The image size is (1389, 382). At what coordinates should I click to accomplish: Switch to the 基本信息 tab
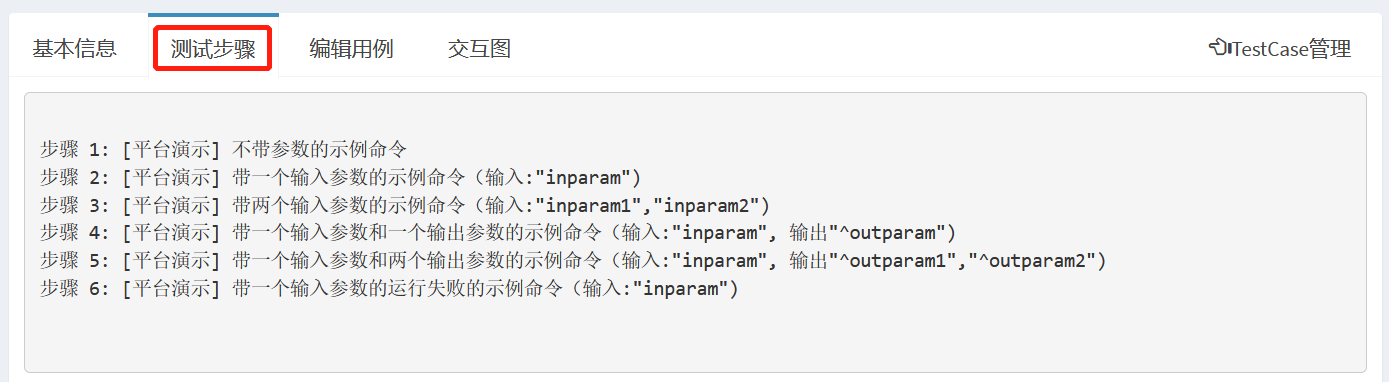75,48
